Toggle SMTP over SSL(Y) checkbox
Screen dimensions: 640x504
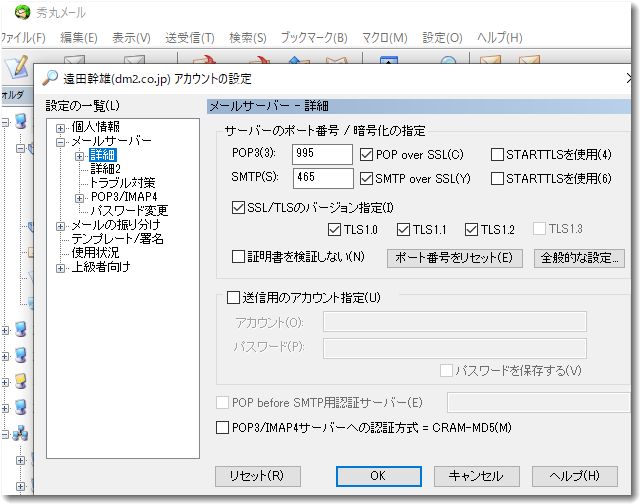coord(366,178)
